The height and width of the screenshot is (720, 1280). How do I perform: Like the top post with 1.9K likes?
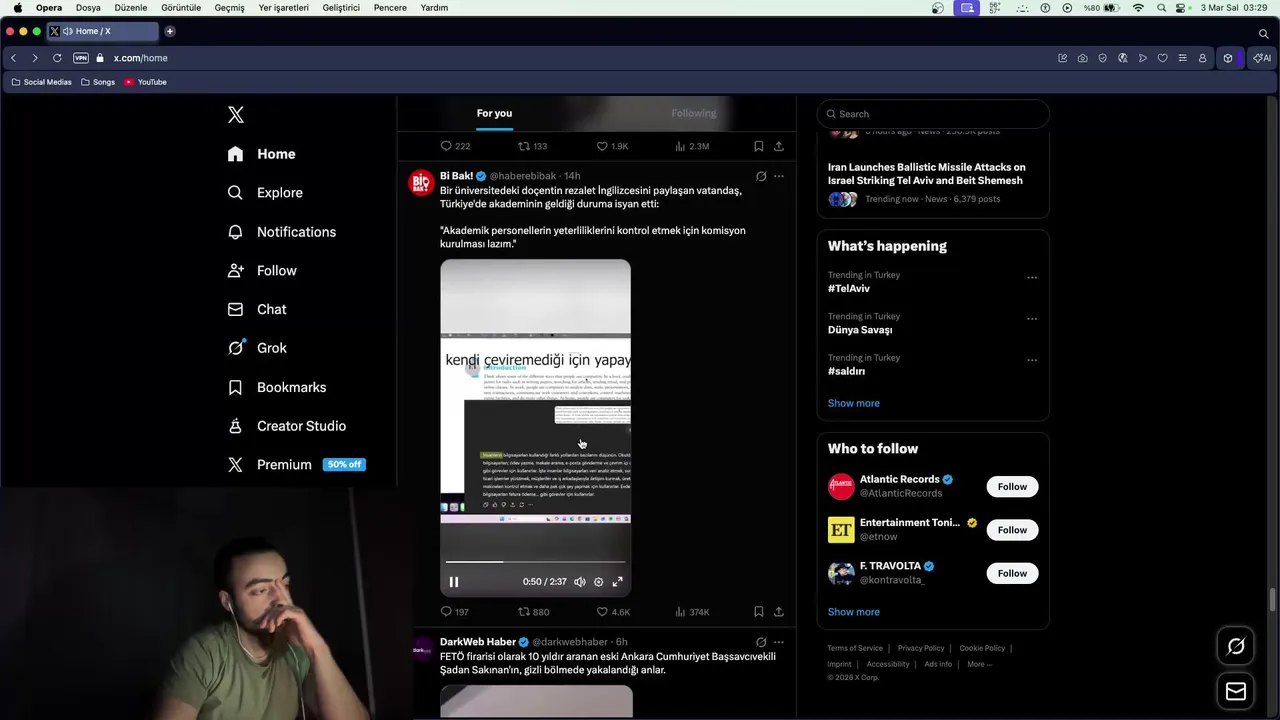click(612, 146)
